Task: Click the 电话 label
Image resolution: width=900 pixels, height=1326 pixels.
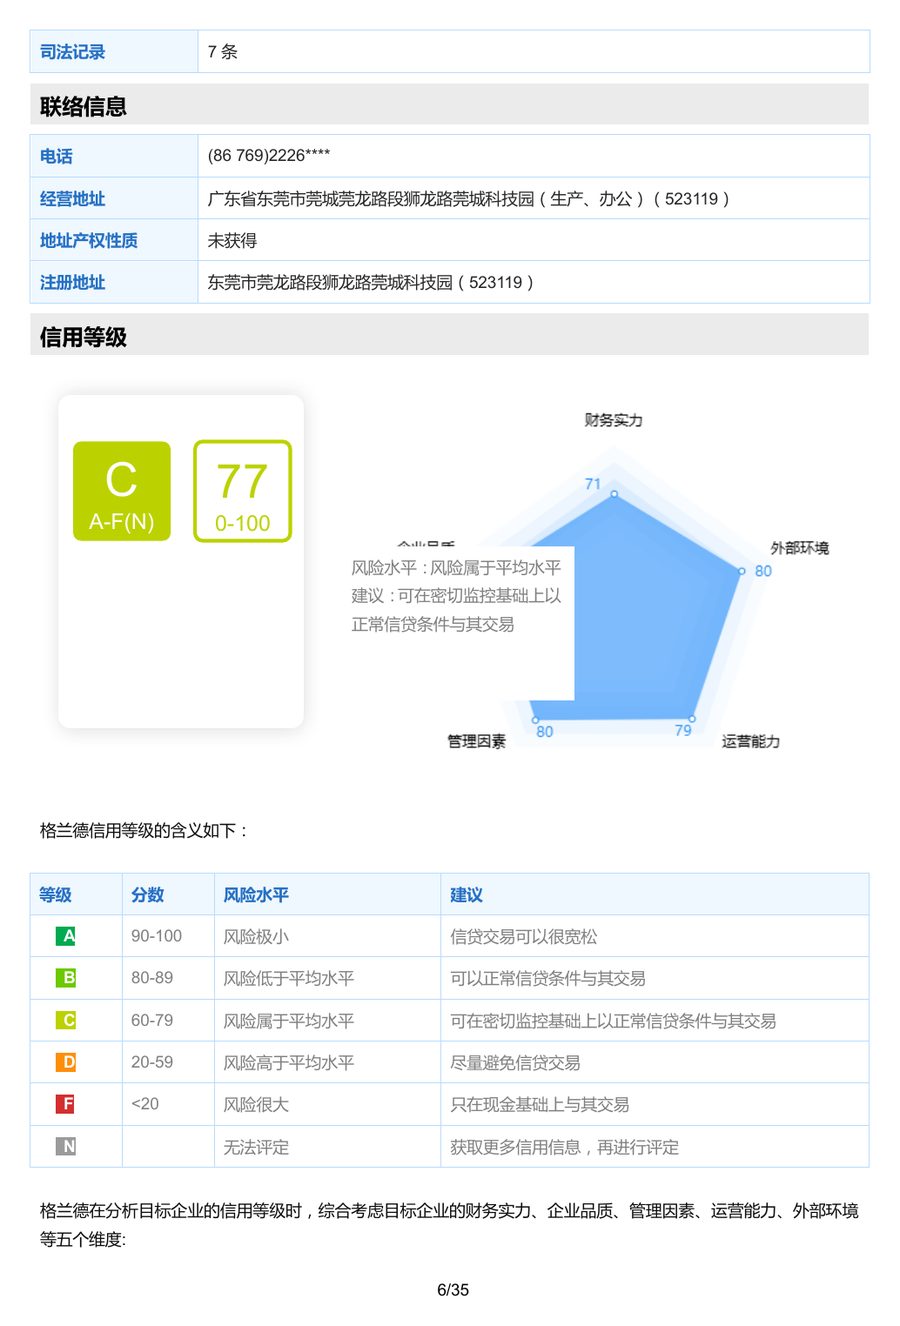Action: pyautogui.click(x=56, y=156)
